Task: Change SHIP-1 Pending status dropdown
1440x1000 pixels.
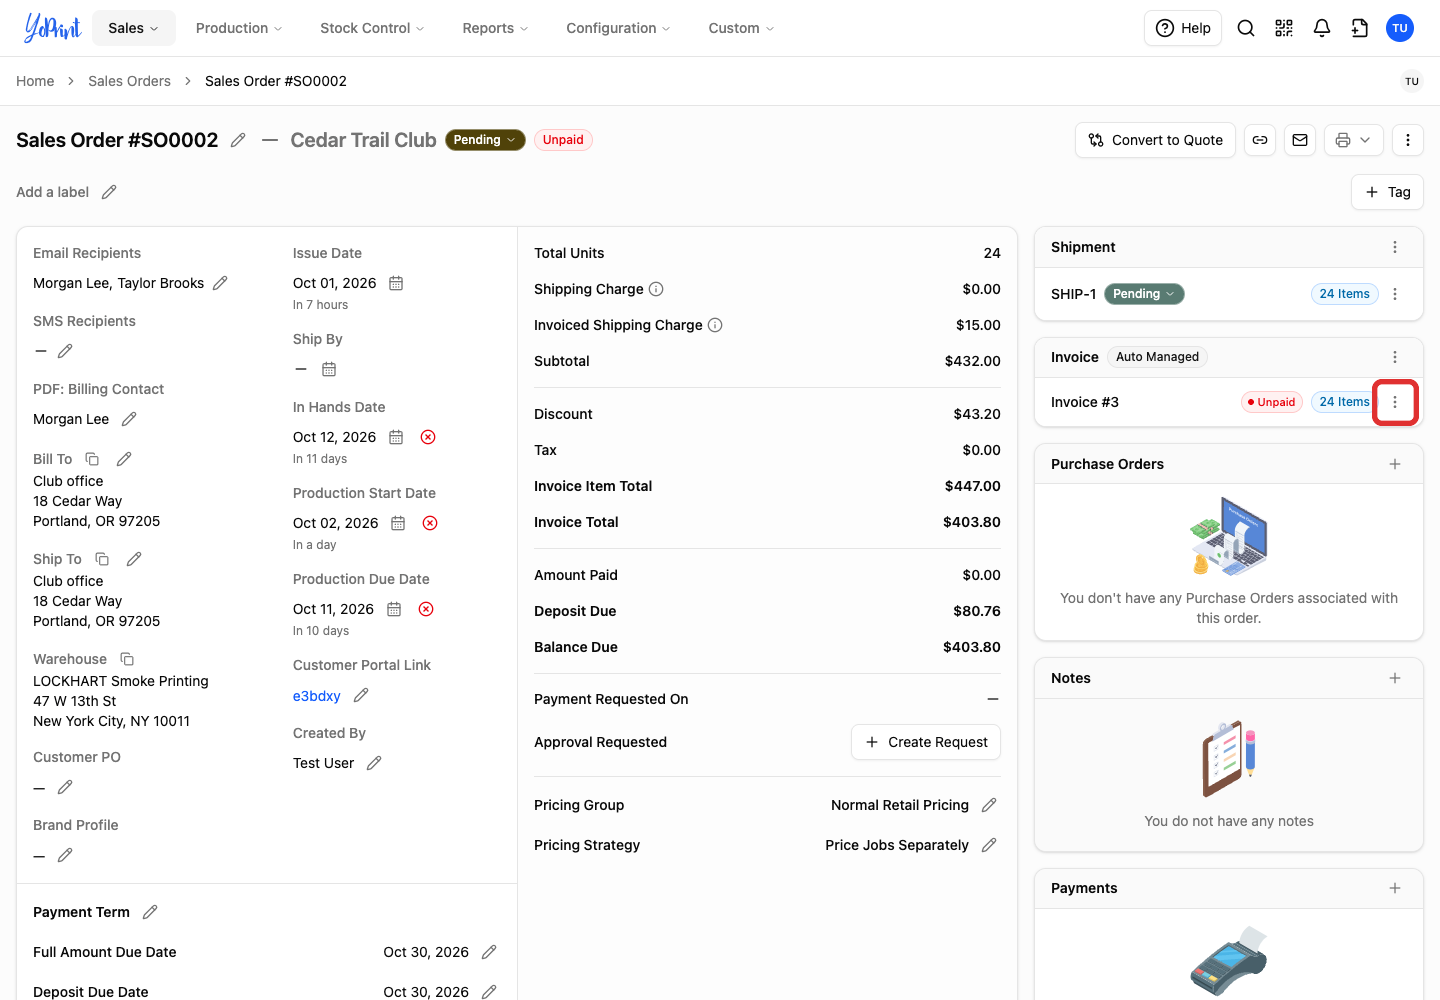Action: coord(1144,294)
